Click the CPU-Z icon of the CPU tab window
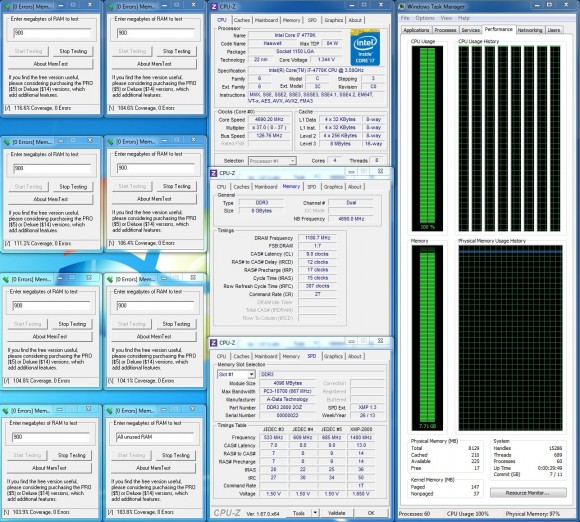 pos(214,6)
